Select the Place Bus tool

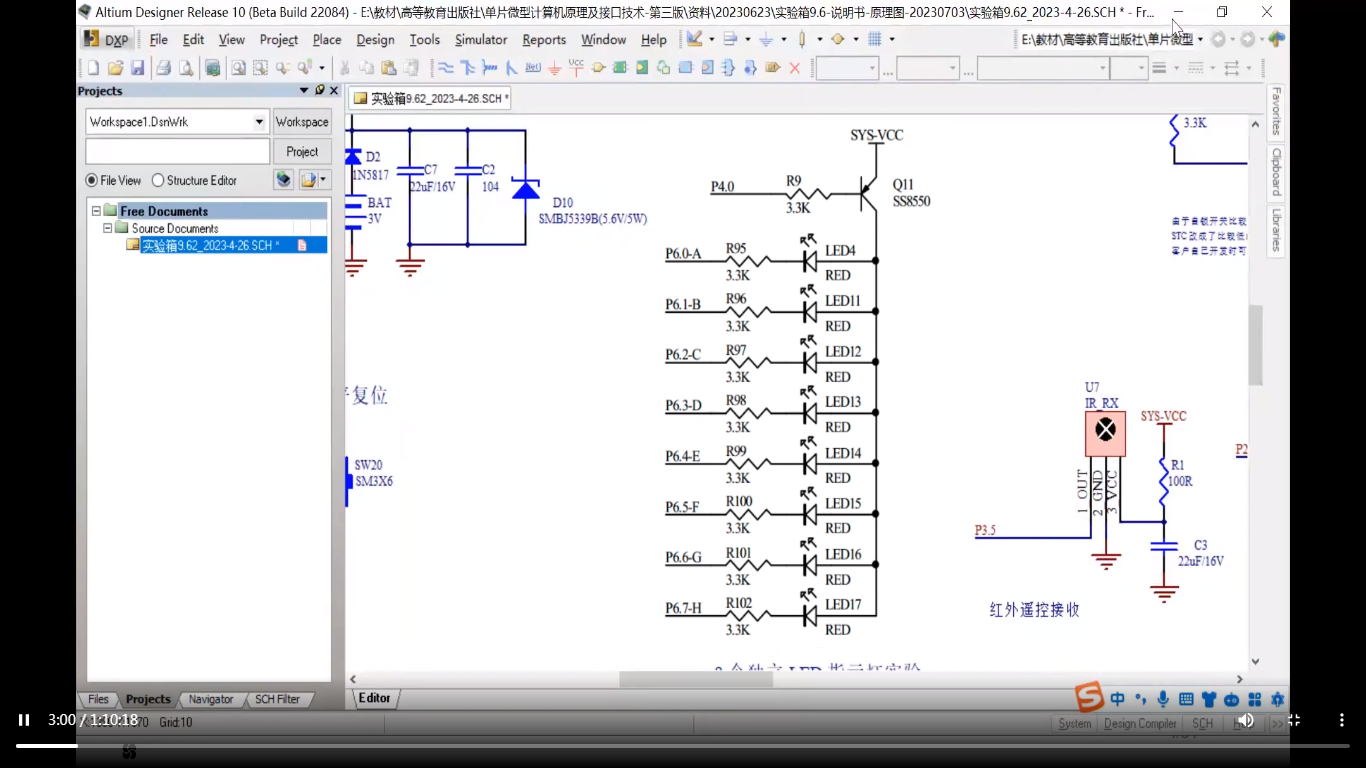click(467, 68)
